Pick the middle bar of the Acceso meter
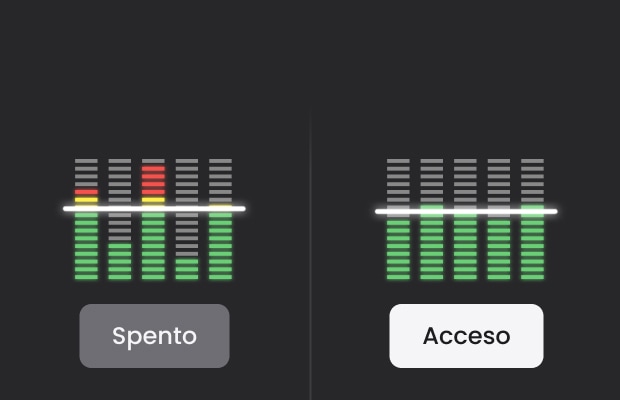 [x=465, y=219]
